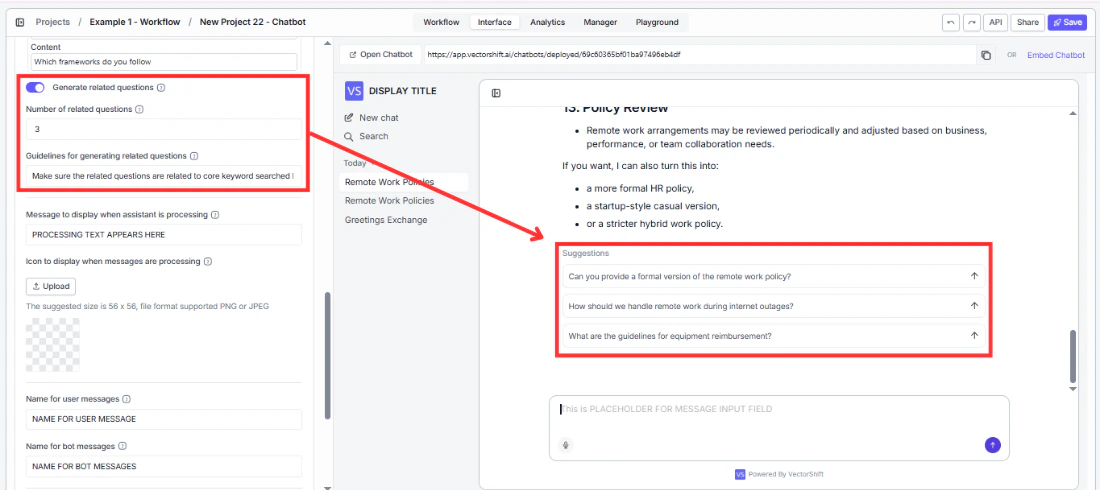Click the info icon beside Icon to display when processing
The width and height of the screenshot is (1100, 490).
pos(208,262)
